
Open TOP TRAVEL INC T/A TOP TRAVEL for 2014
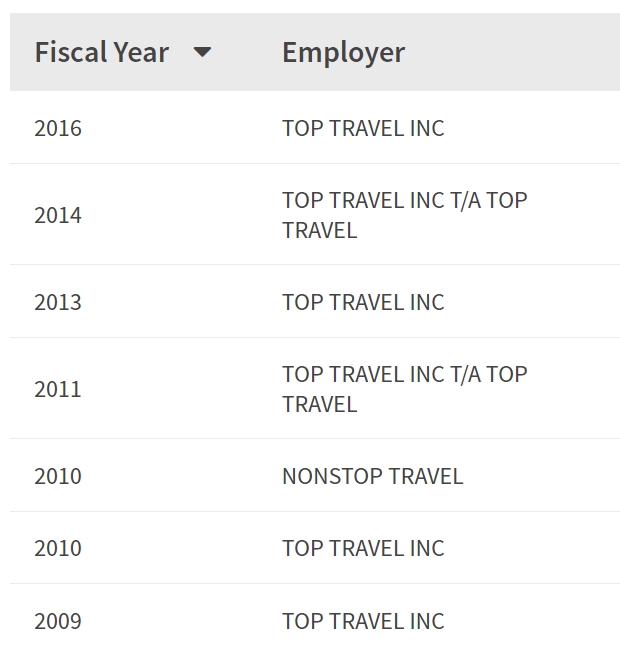(x=404, y=201)
